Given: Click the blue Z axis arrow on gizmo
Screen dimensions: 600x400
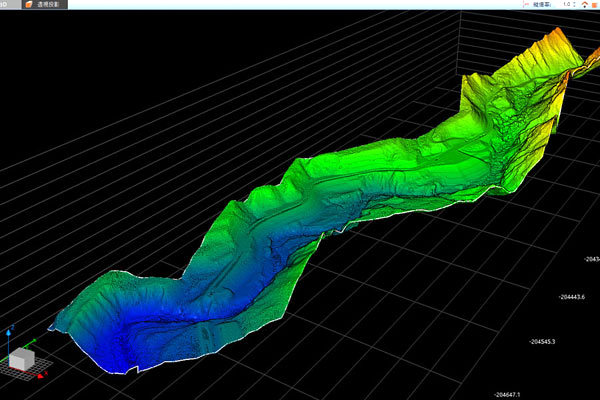Looking at the screenshot, I should [x=9, y=333].
